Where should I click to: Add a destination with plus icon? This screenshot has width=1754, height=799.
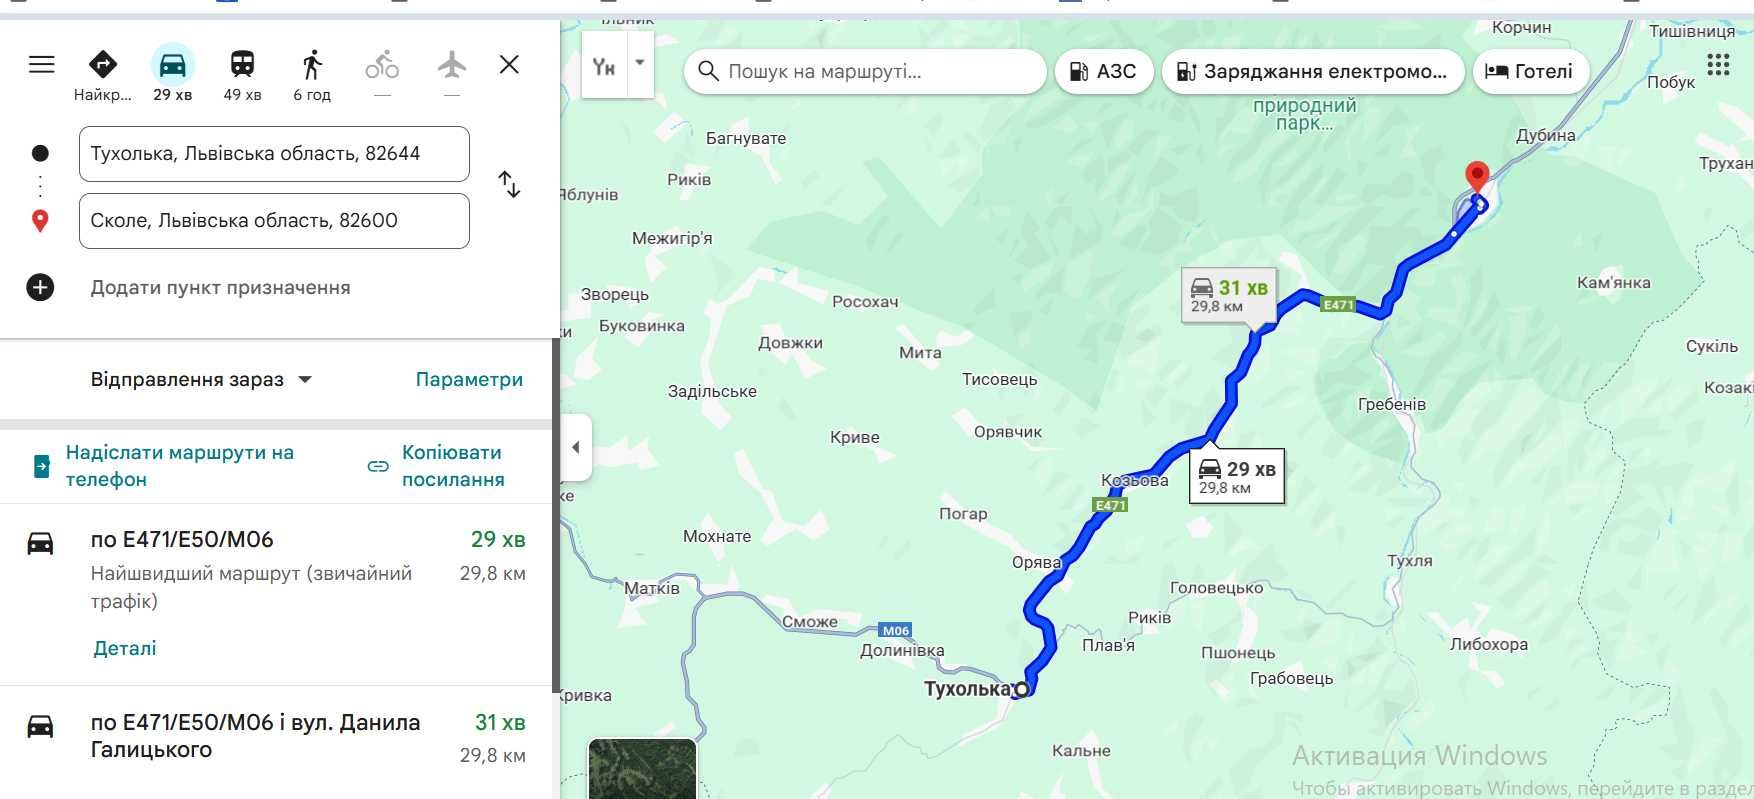tap(40, 288)
